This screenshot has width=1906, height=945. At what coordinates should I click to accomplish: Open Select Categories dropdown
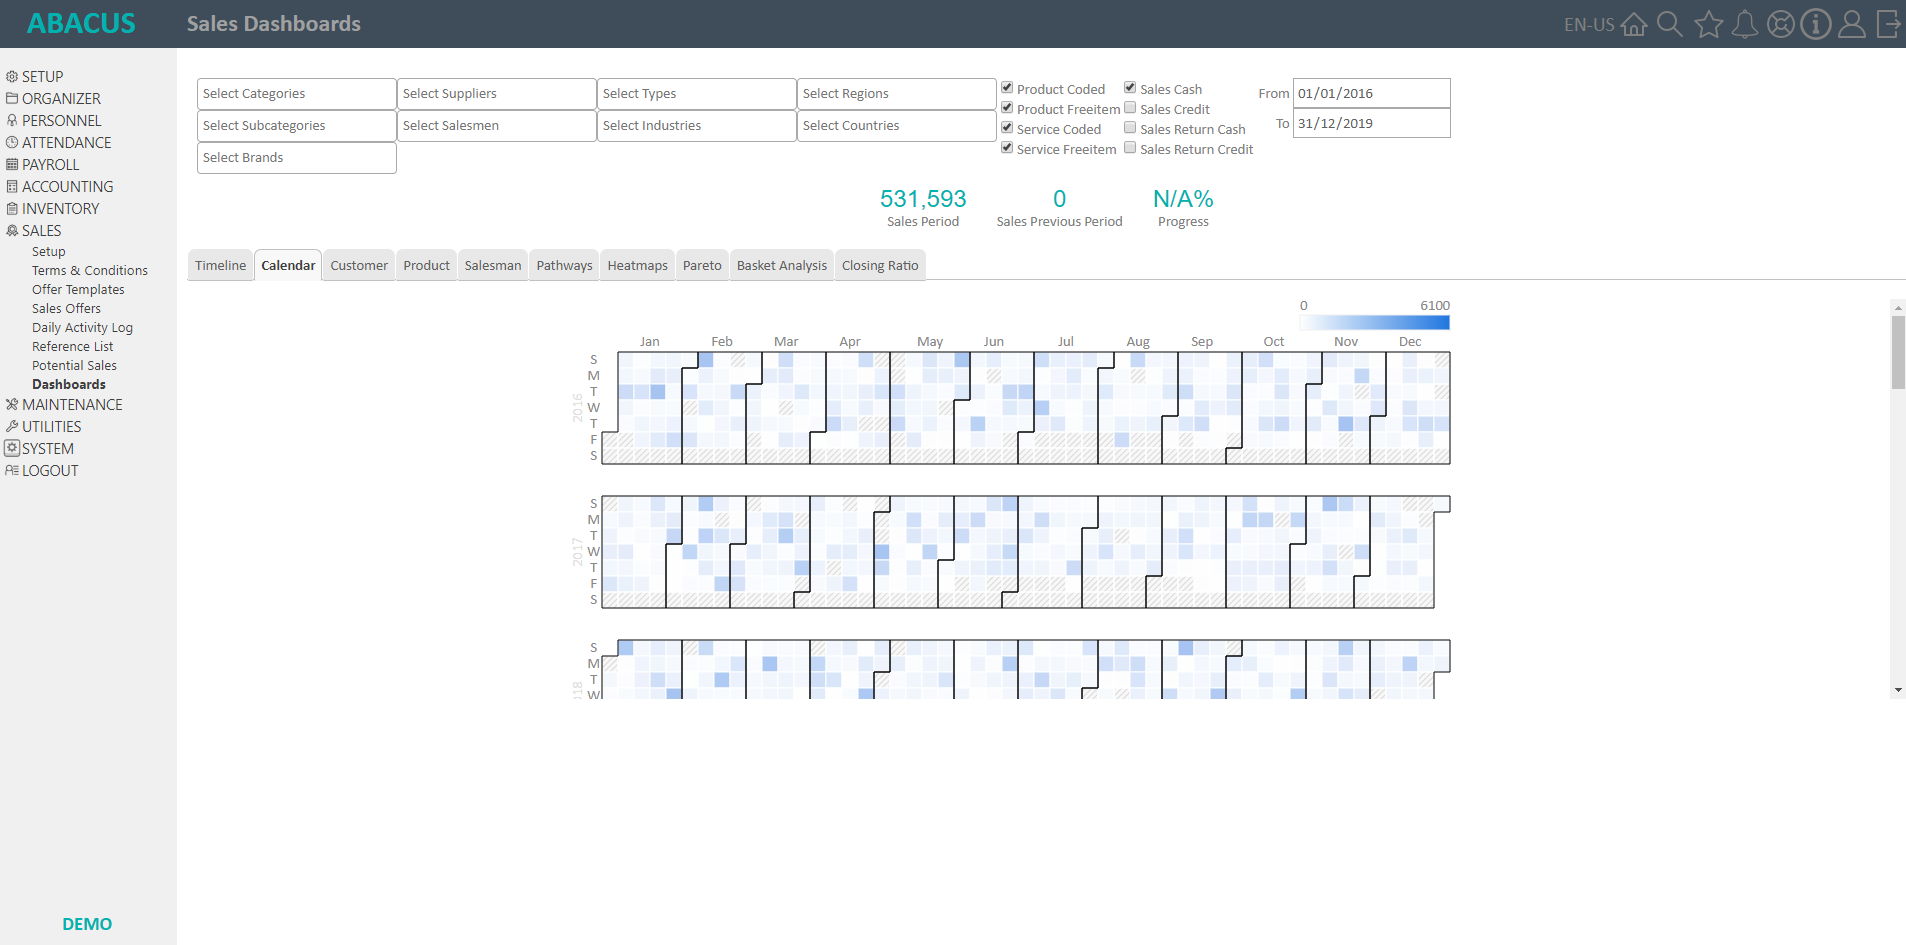(297, 94)
